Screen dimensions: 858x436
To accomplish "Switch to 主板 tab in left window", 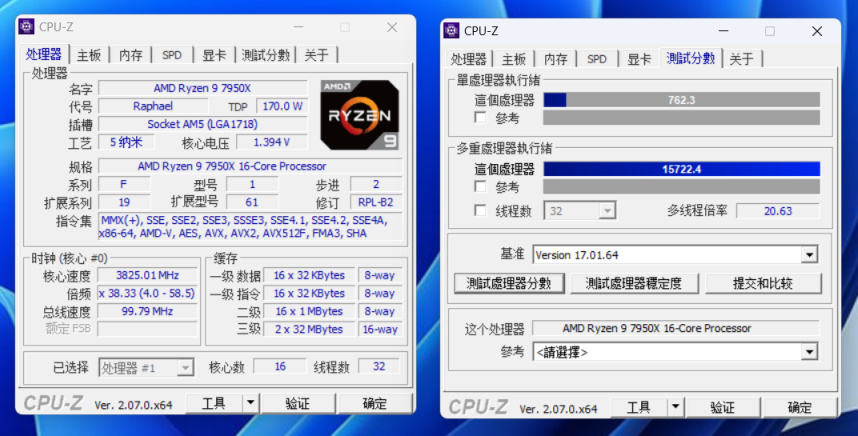I will (x=89, y=55).
